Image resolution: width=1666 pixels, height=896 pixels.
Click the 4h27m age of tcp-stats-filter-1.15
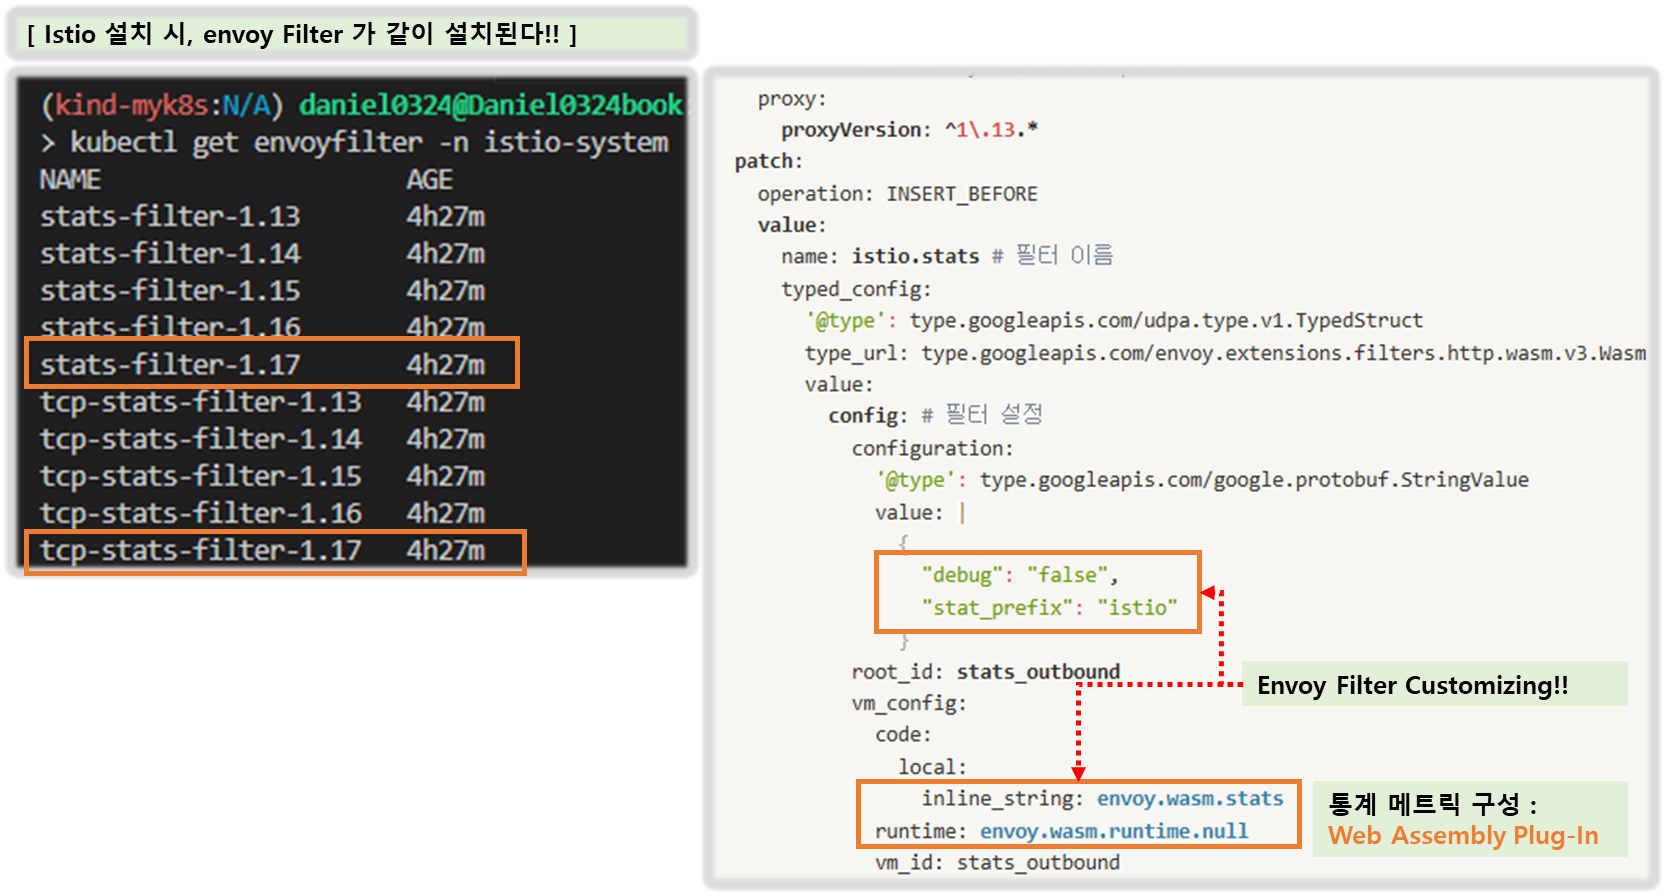445,476
